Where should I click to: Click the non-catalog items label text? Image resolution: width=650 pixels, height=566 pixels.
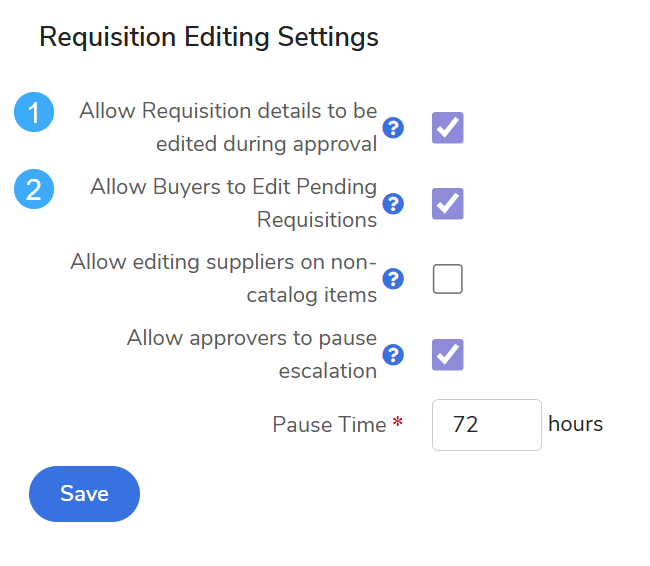(223, 279)
